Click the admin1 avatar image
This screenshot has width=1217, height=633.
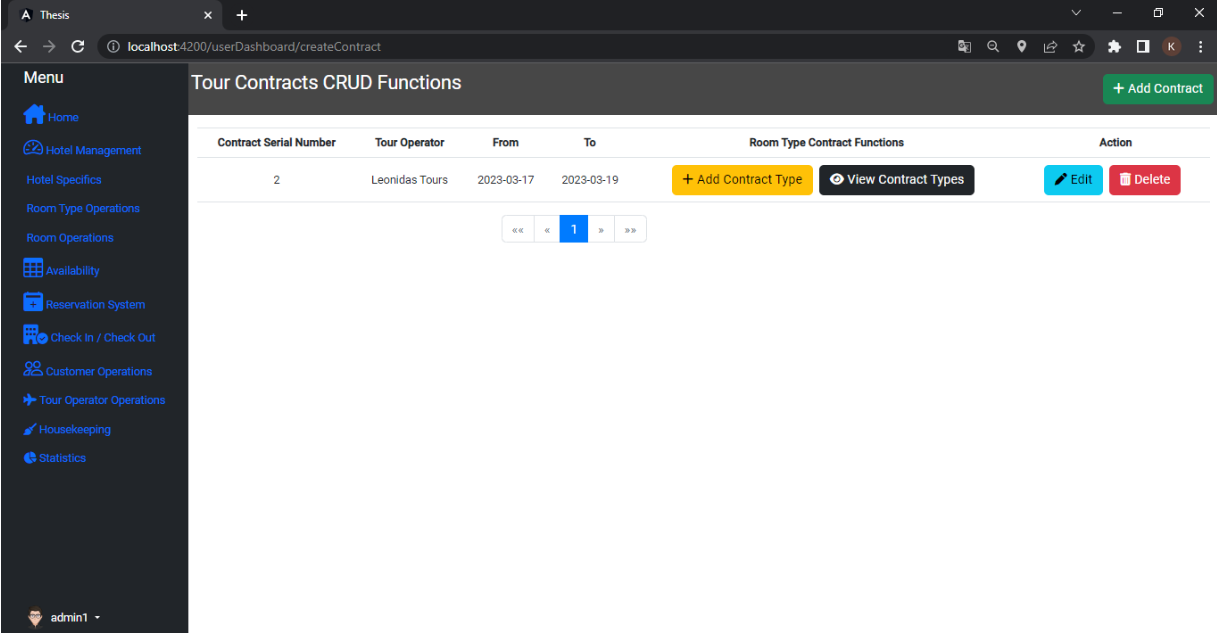click(x=35, y=617)
